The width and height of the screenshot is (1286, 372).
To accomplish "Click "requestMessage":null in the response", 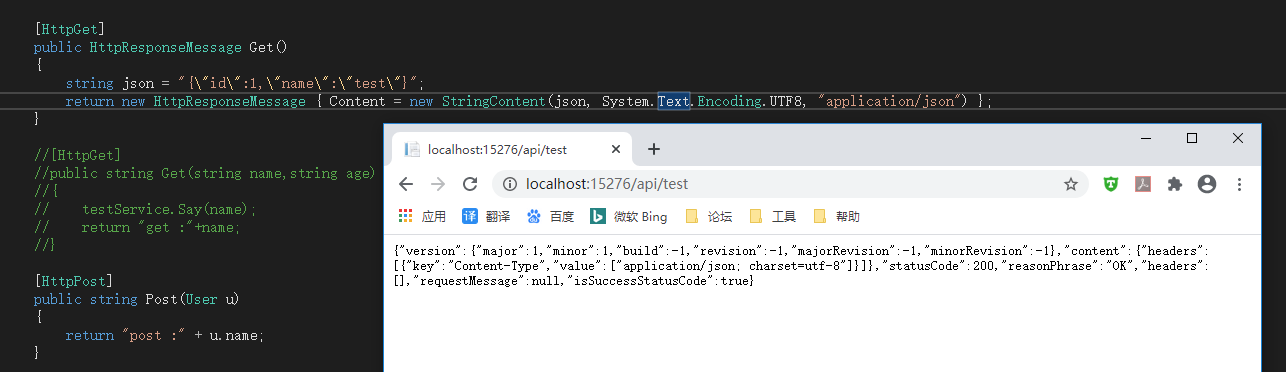I will pyautogui.click(x=485, y=282).
